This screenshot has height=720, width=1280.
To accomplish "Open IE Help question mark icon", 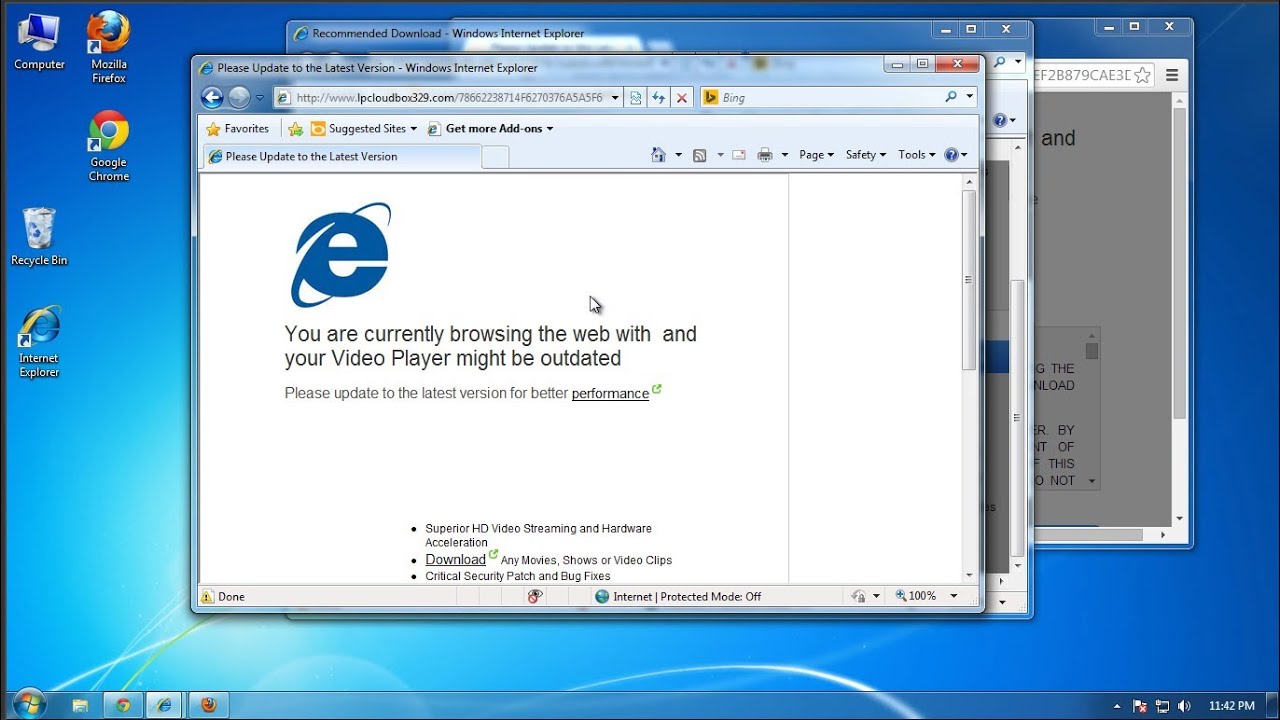I will point(950,155).
